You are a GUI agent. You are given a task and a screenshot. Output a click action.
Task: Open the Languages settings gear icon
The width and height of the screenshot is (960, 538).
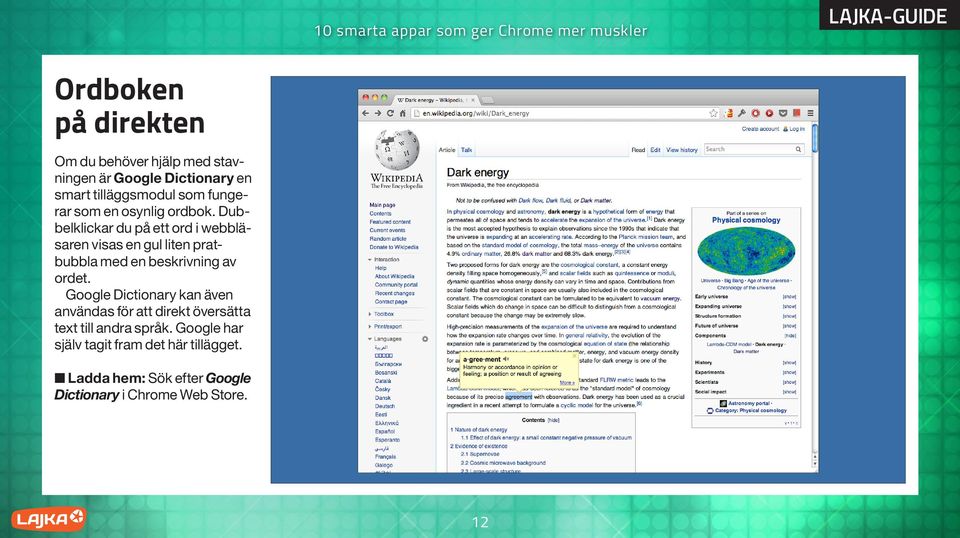[x=425, y=338]
